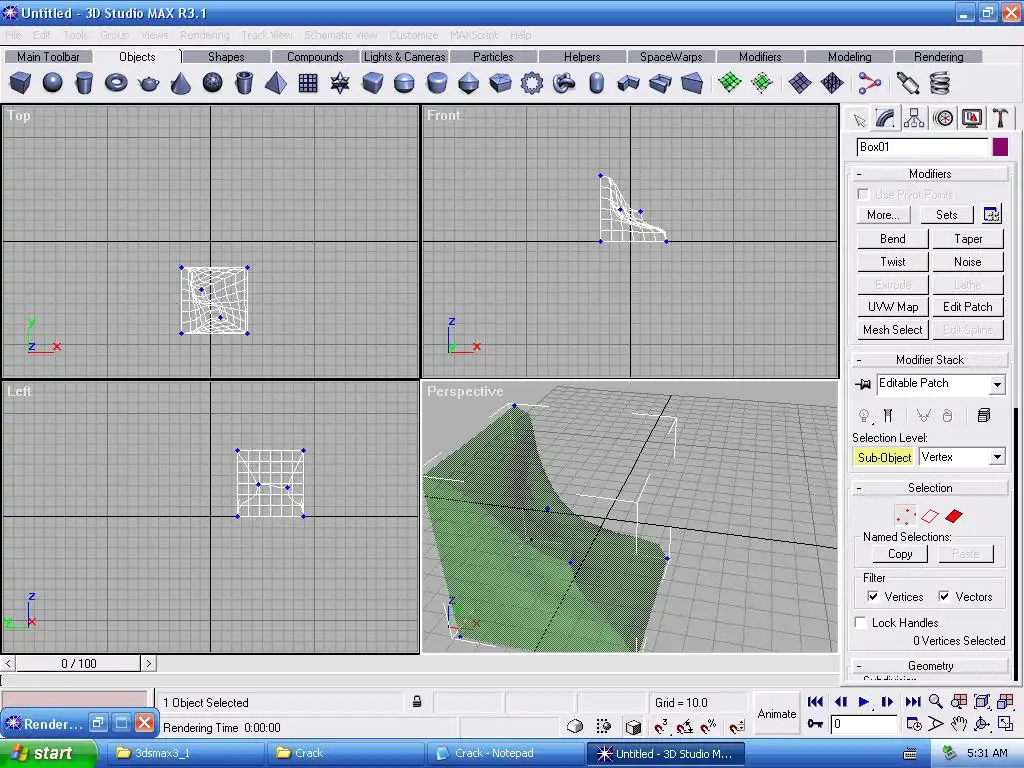Click the Copy named selection button
The width and height of the screenshot is (1024, 768).
point(899,554)
